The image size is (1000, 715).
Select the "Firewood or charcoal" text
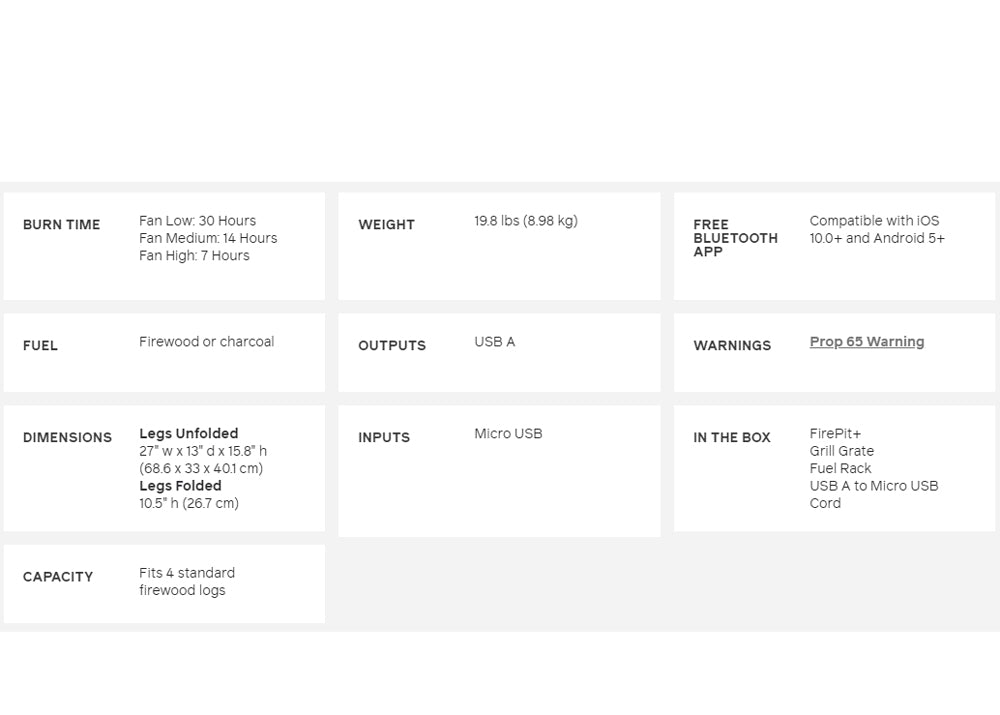[206, 342]
